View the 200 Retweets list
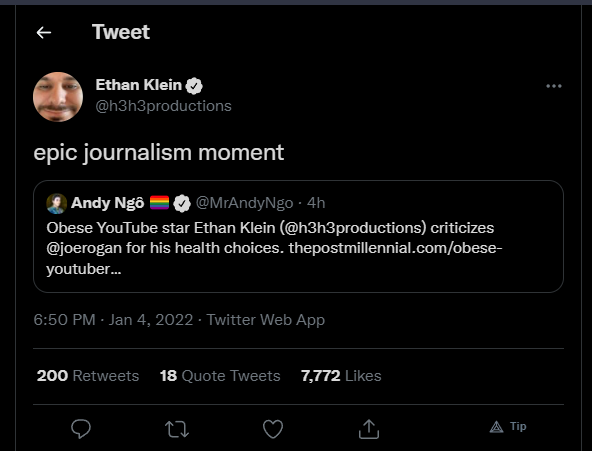The width and height of the screenshot is (592, 451). tap(88, 376)
